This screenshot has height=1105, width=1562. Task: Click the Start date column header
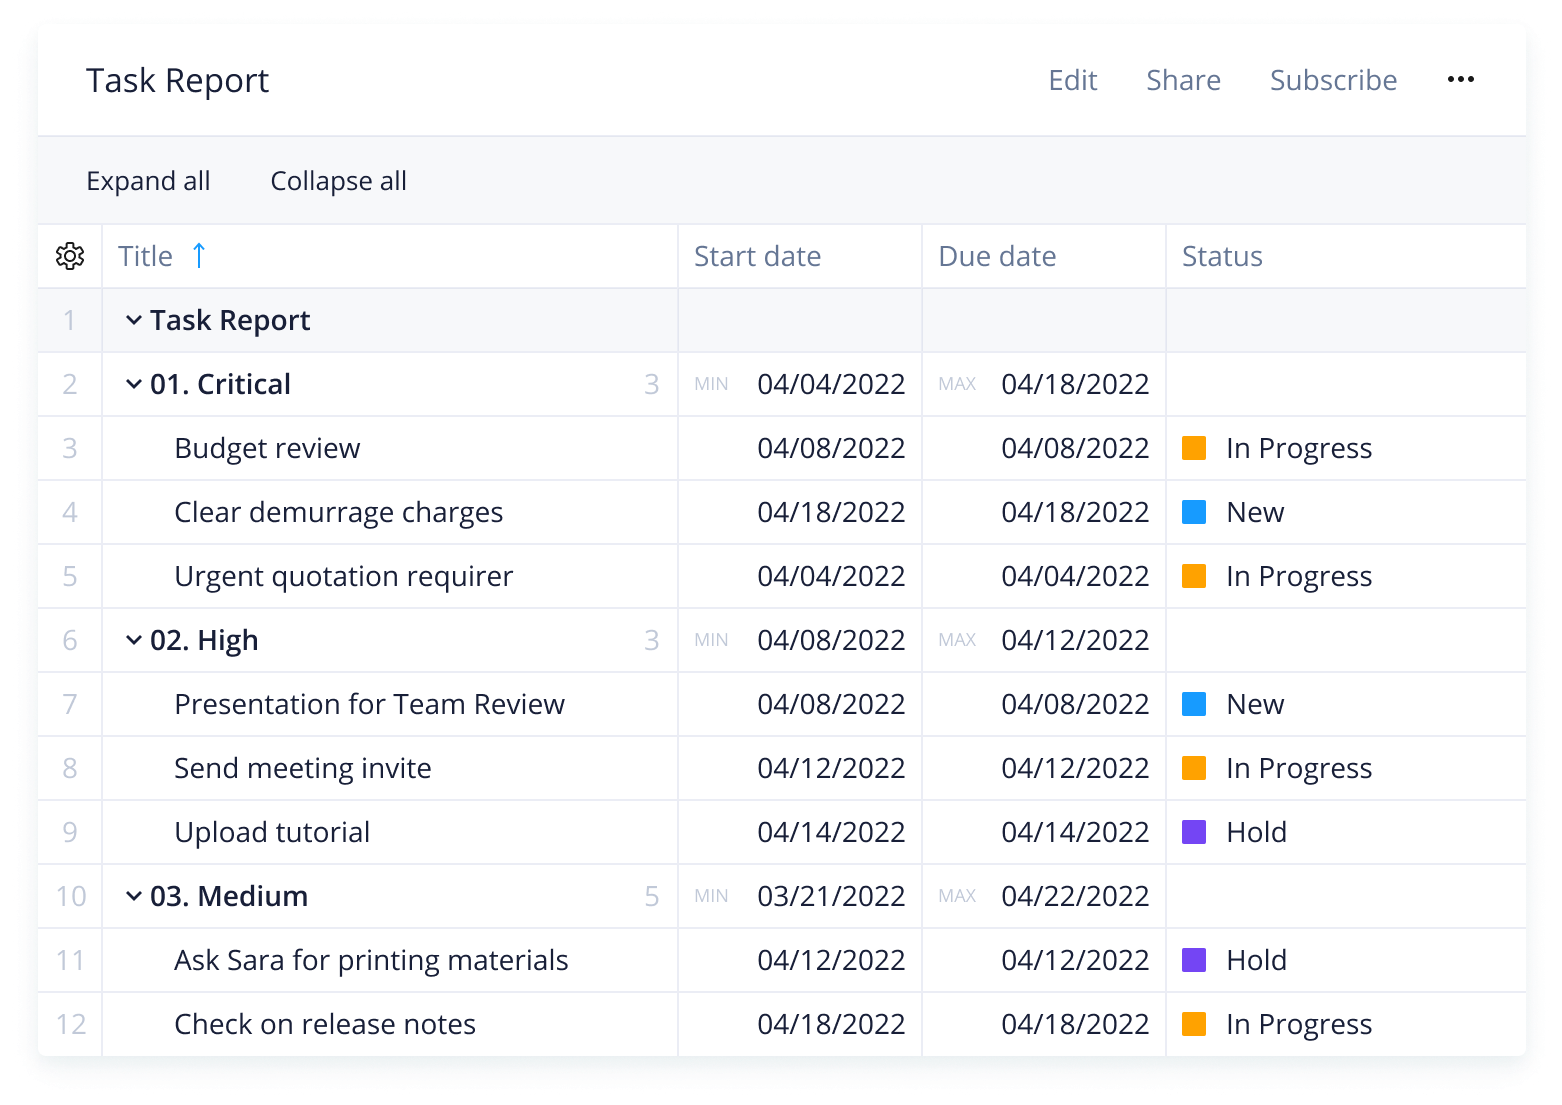point(757,256)
